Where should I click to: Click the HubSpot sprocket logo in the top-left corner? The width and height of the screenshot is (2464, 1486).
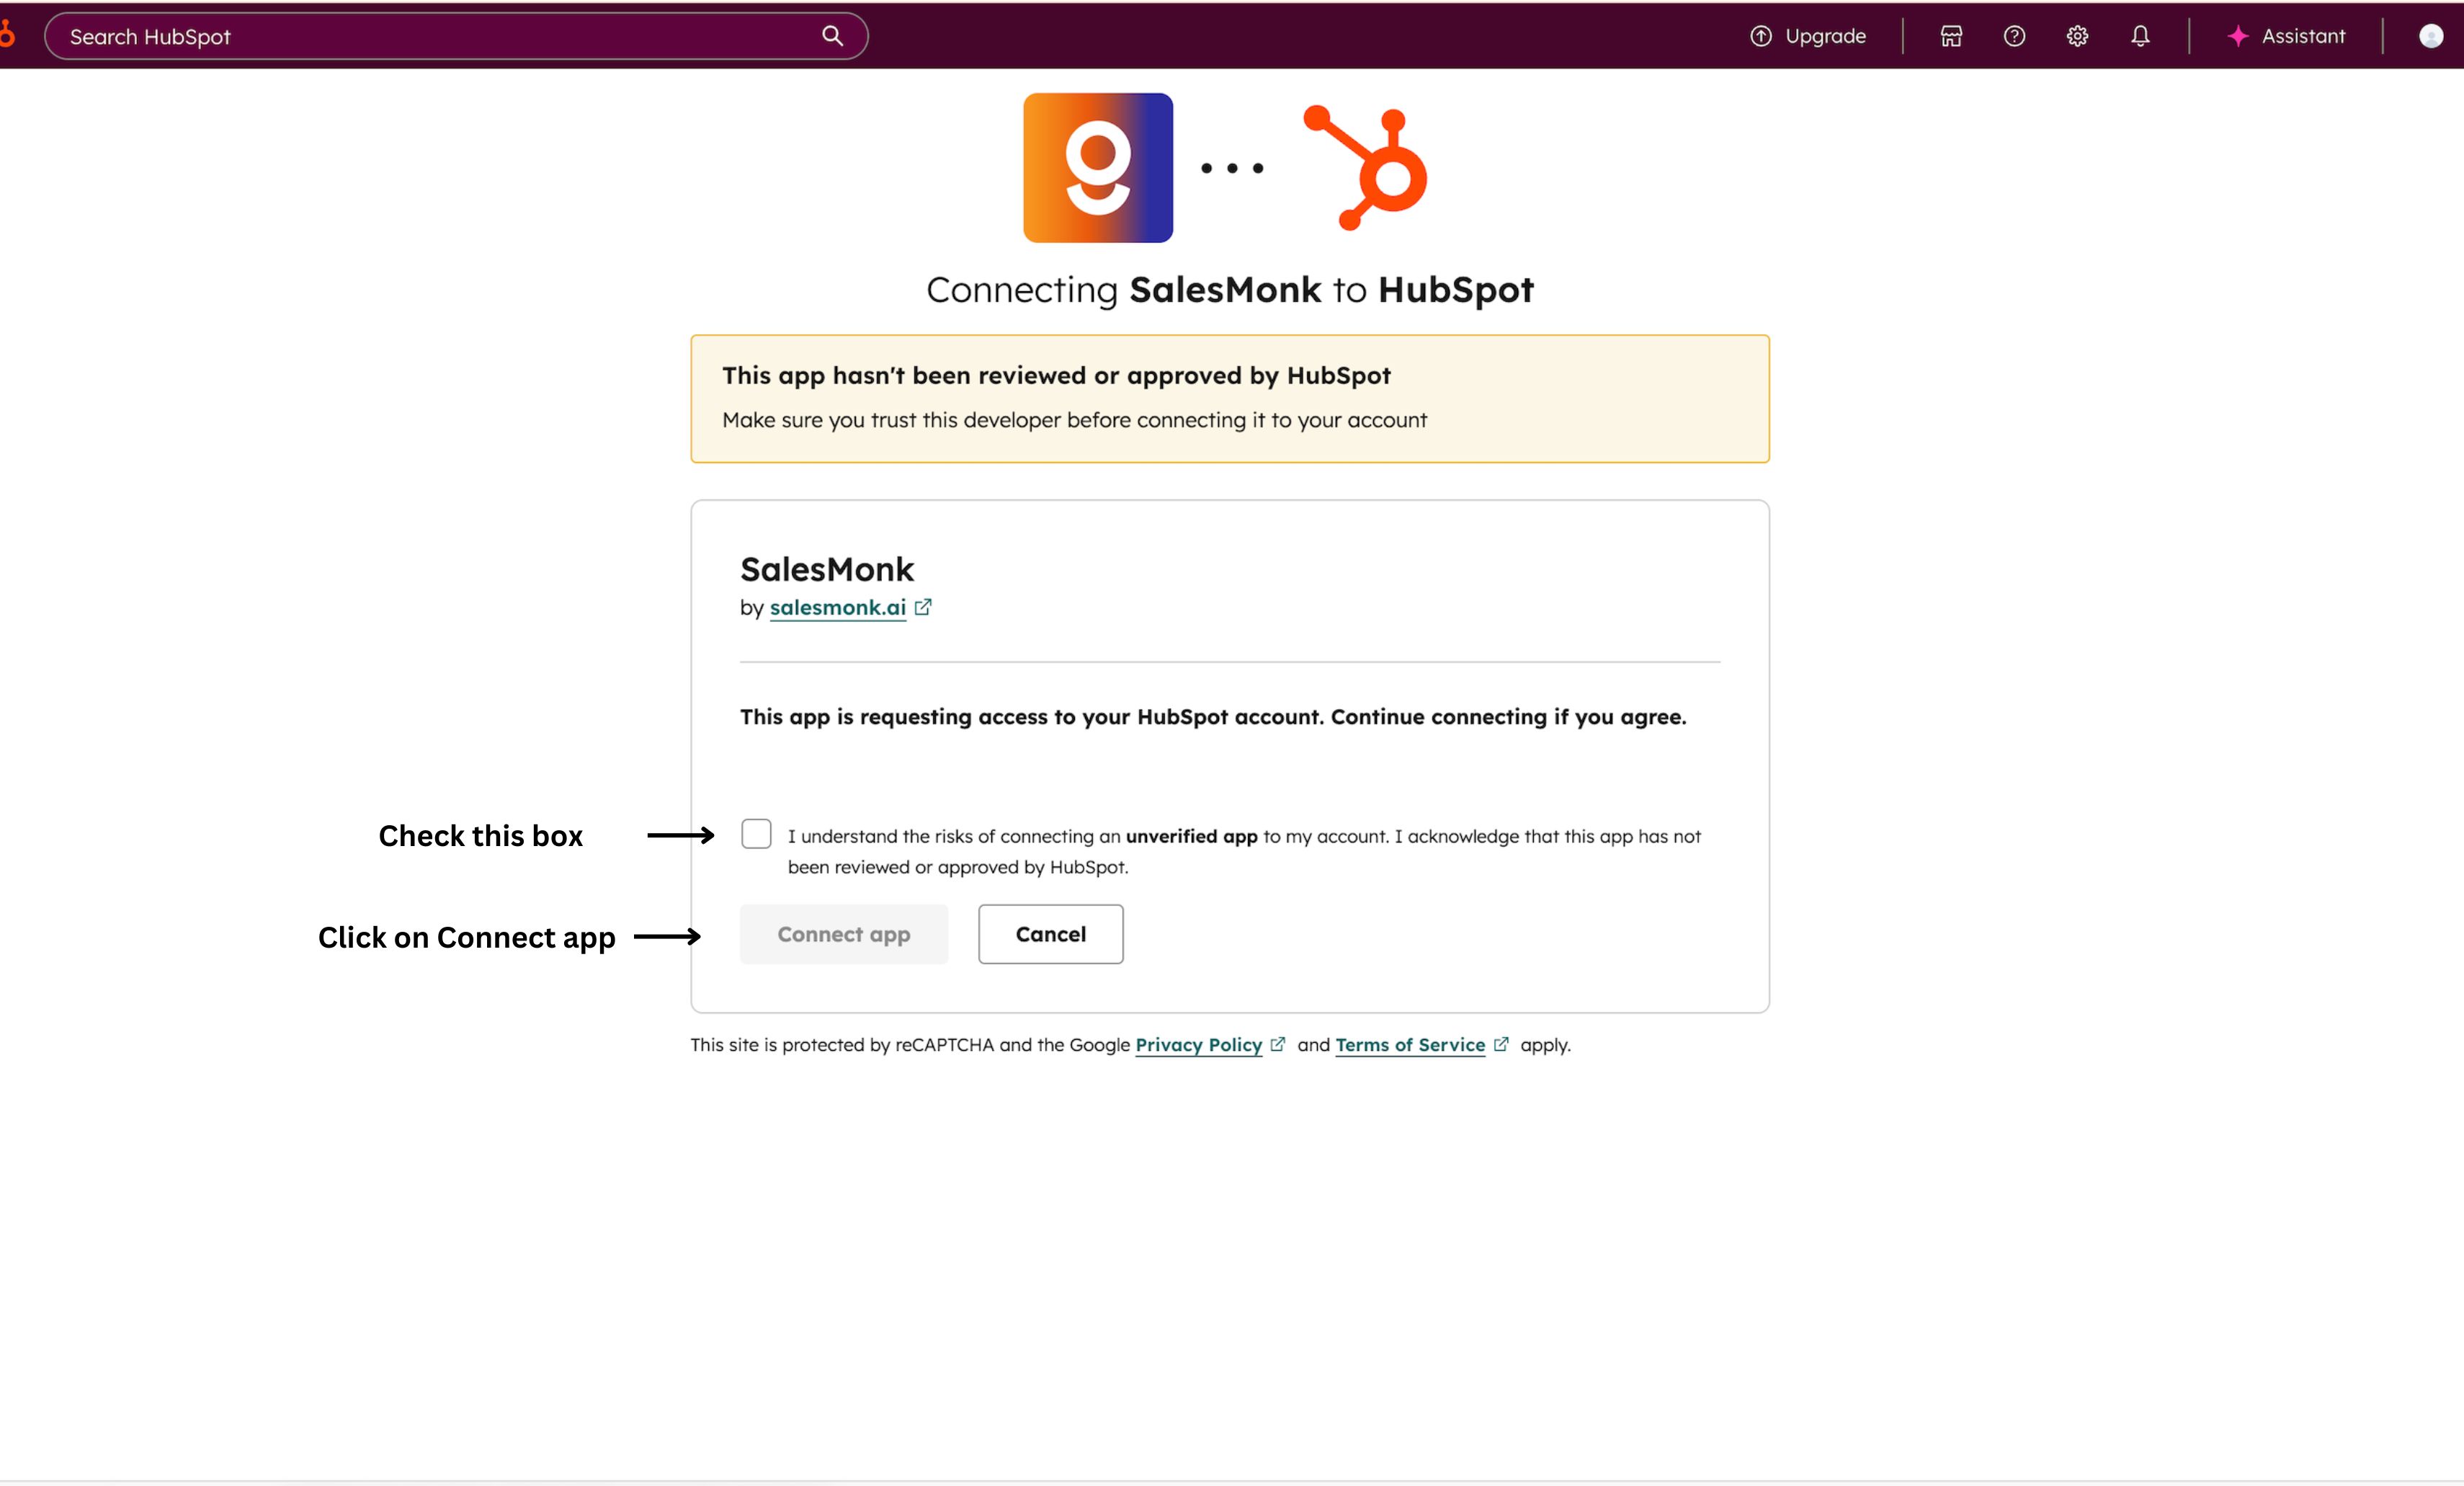pyautogui.click(x=6, y=36)
